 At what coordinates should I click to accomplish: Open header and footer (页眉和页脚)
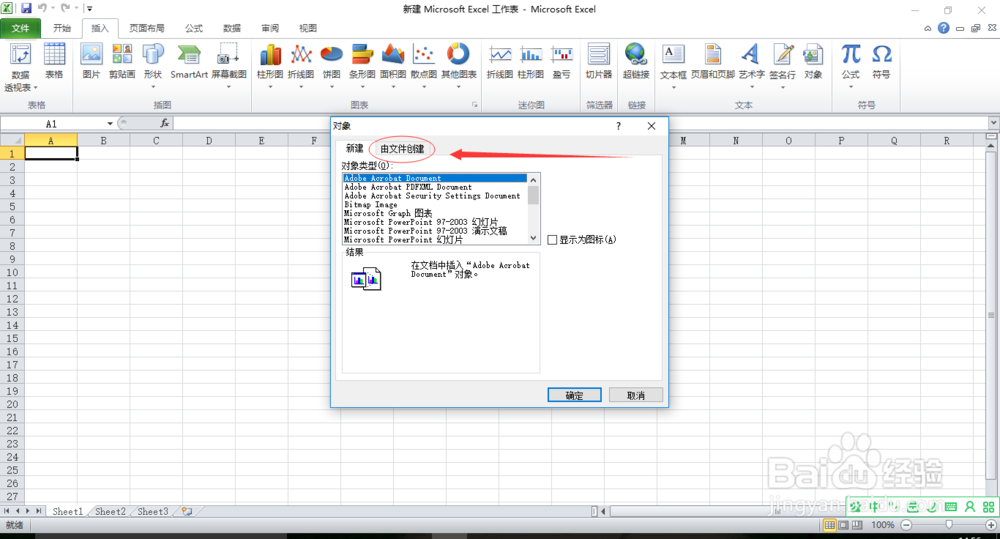pos(713,62)
